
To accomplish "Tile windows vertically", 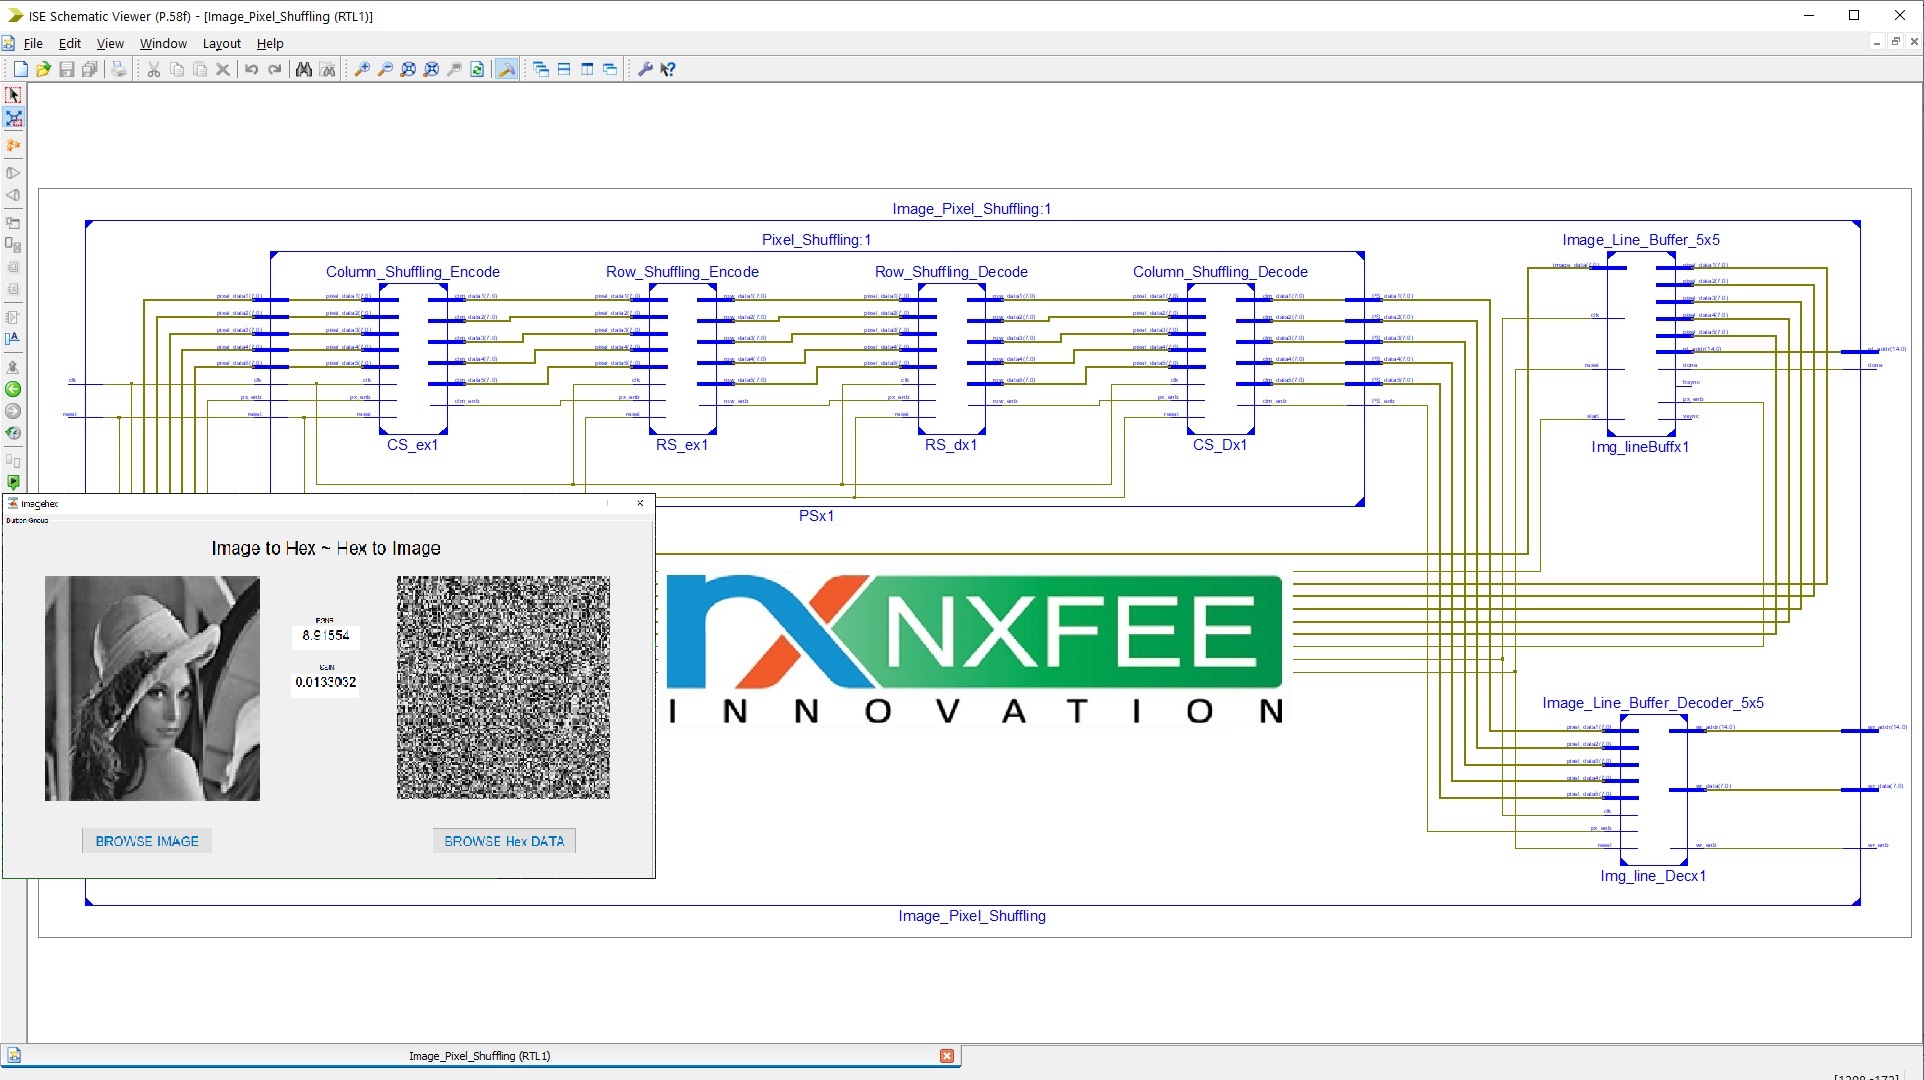I will point(587,69).
